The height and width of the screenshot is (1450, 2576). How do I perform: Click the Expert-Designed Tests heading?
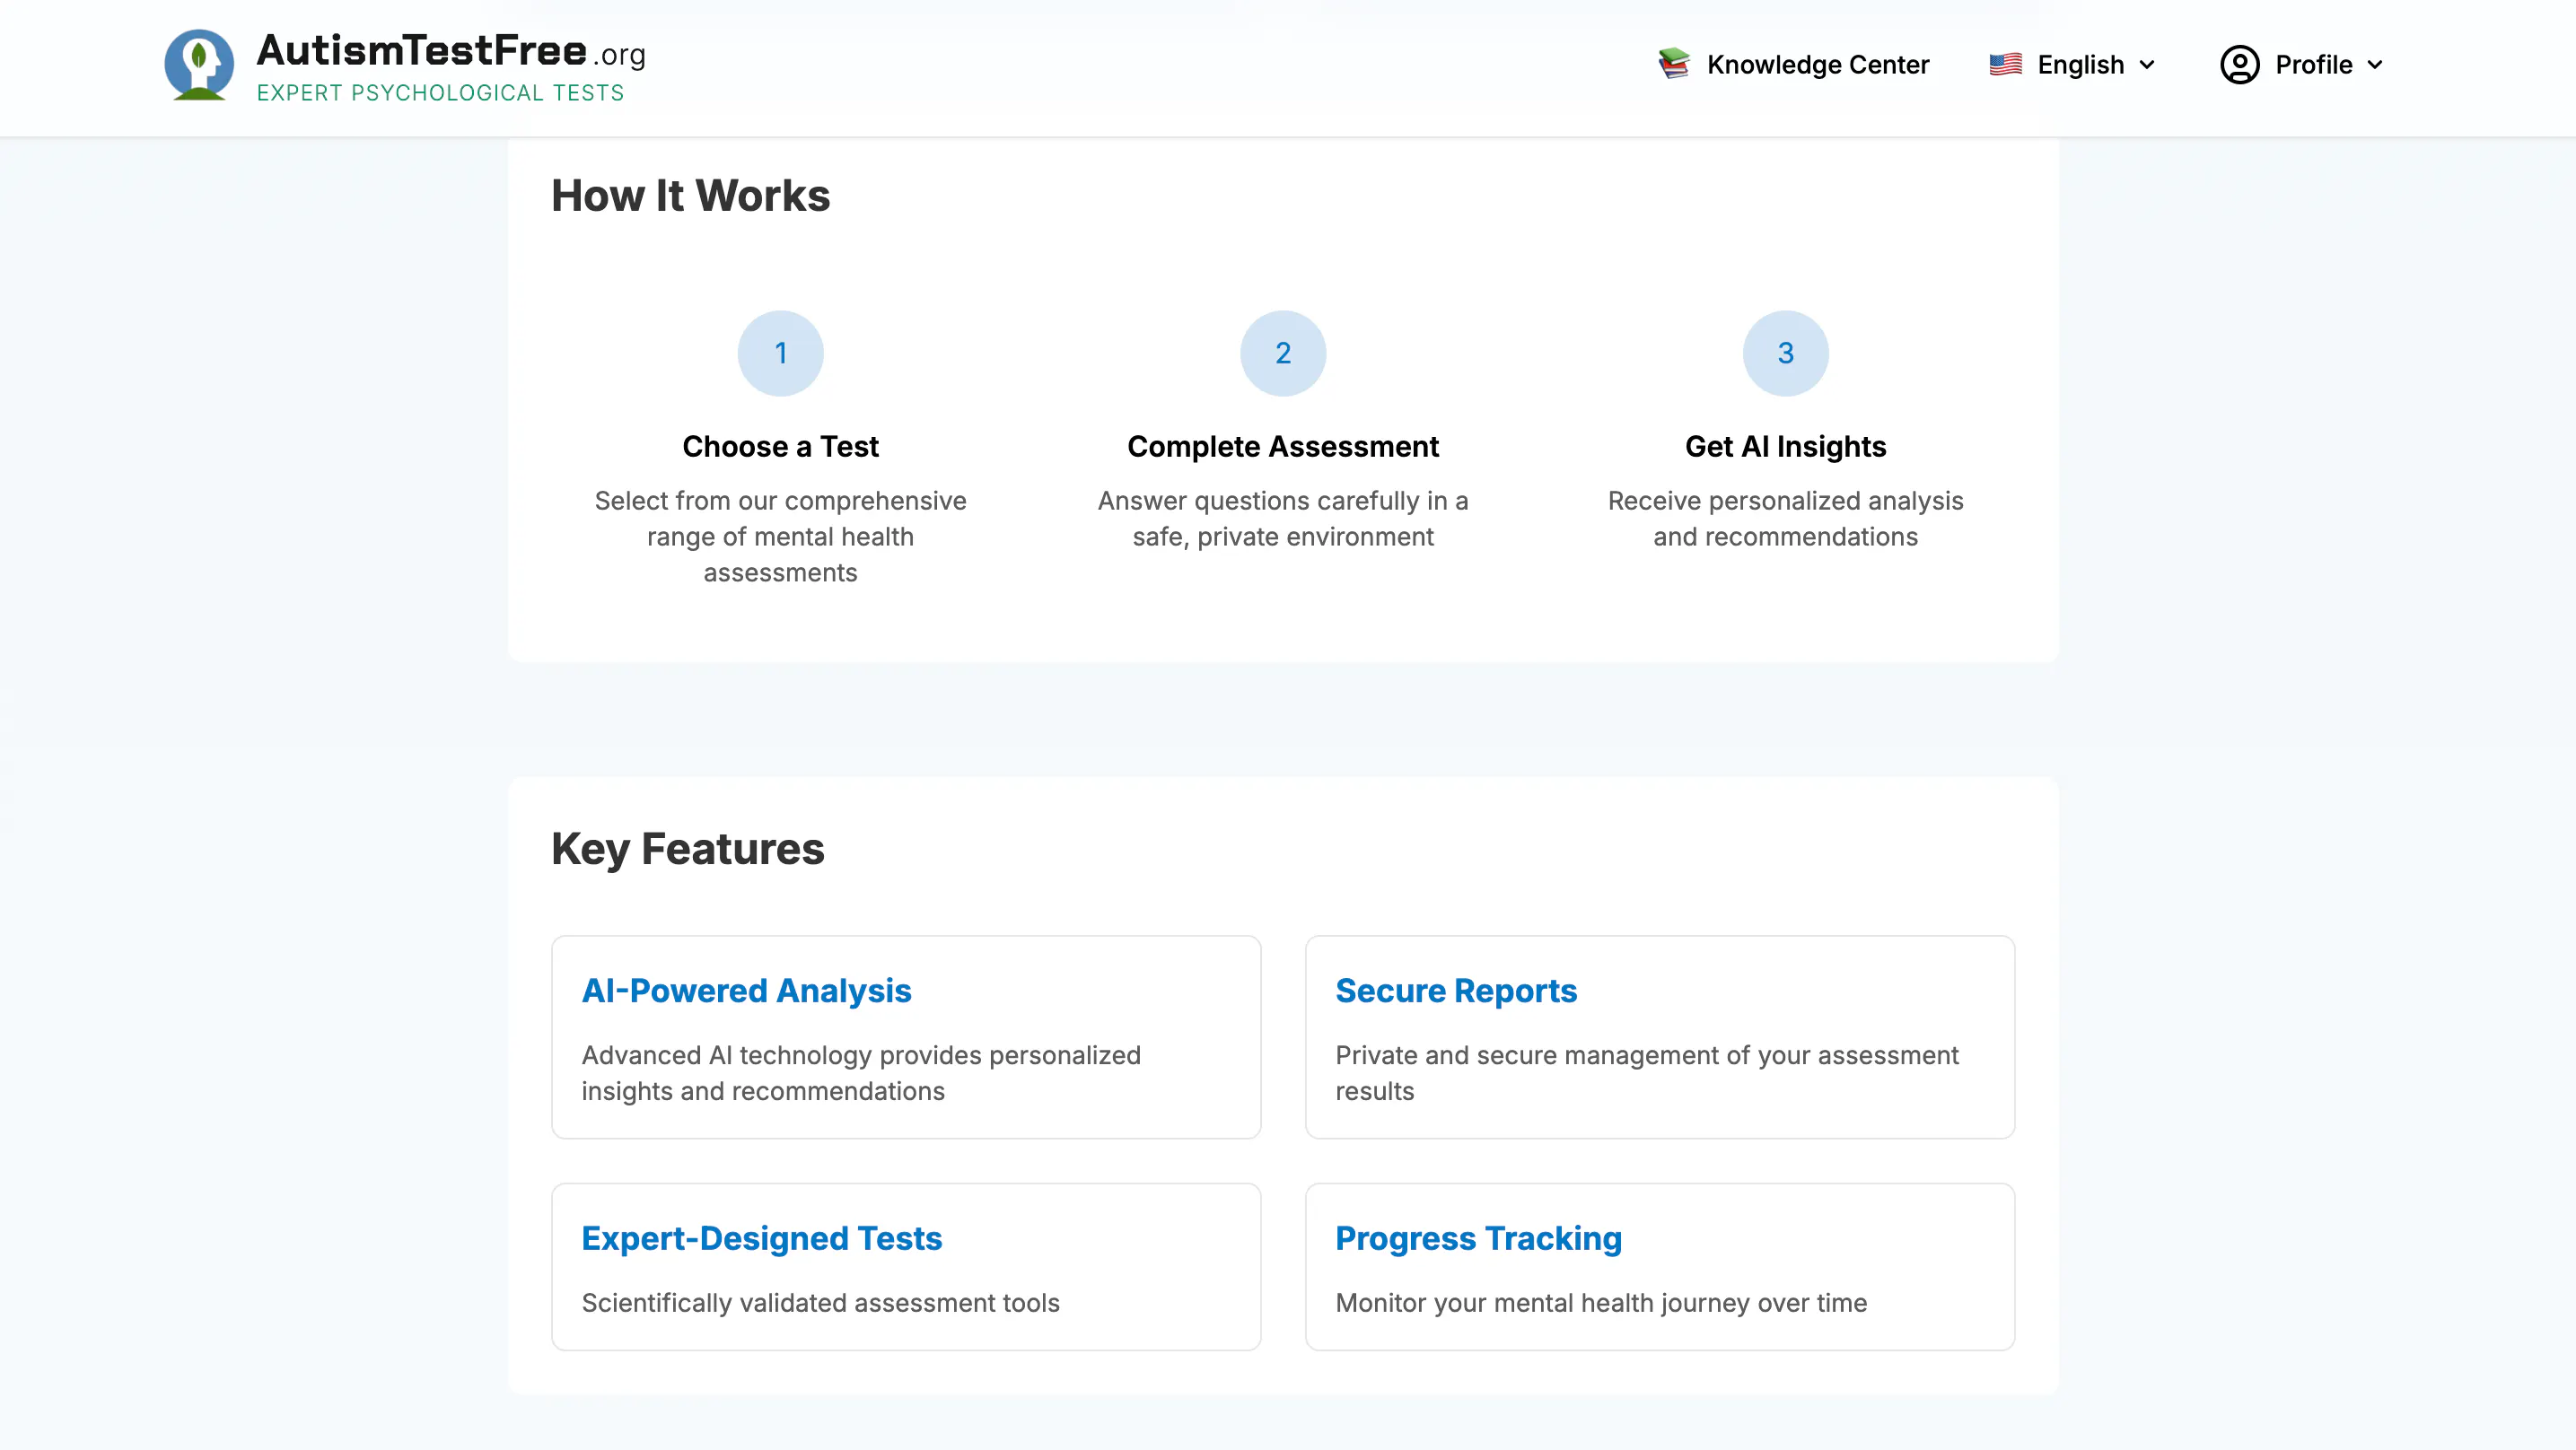coord(761,1238)
